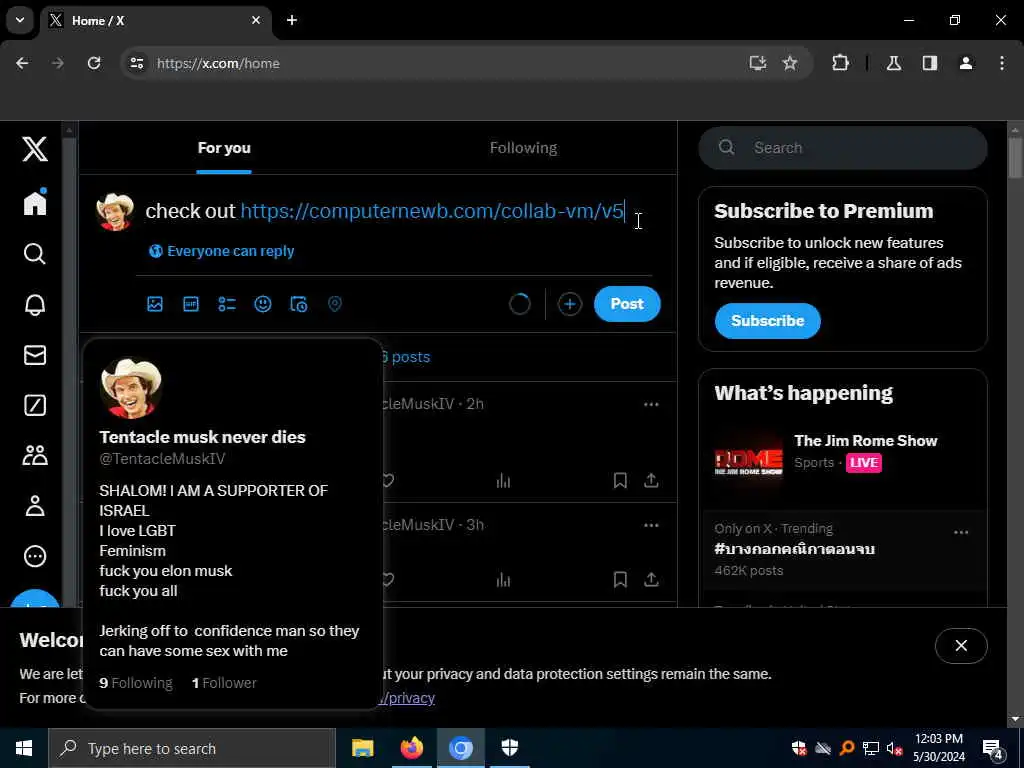The width and height of the screenshot is (1024, 768).
Task: Add another post with plus icon
Action: tap(569, 304)
